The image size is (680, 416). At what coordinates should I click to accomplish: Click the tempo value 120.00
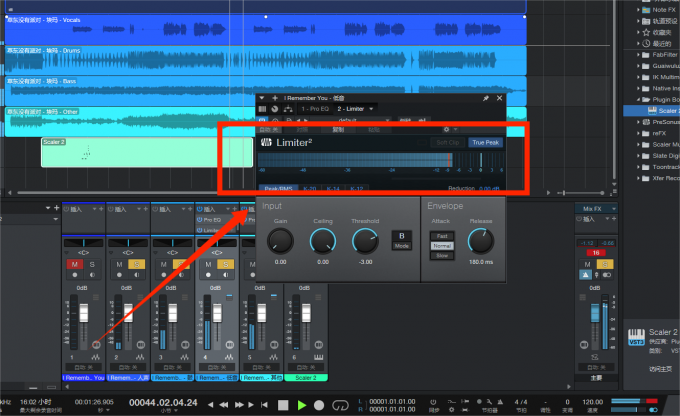(x=592, y=402)
